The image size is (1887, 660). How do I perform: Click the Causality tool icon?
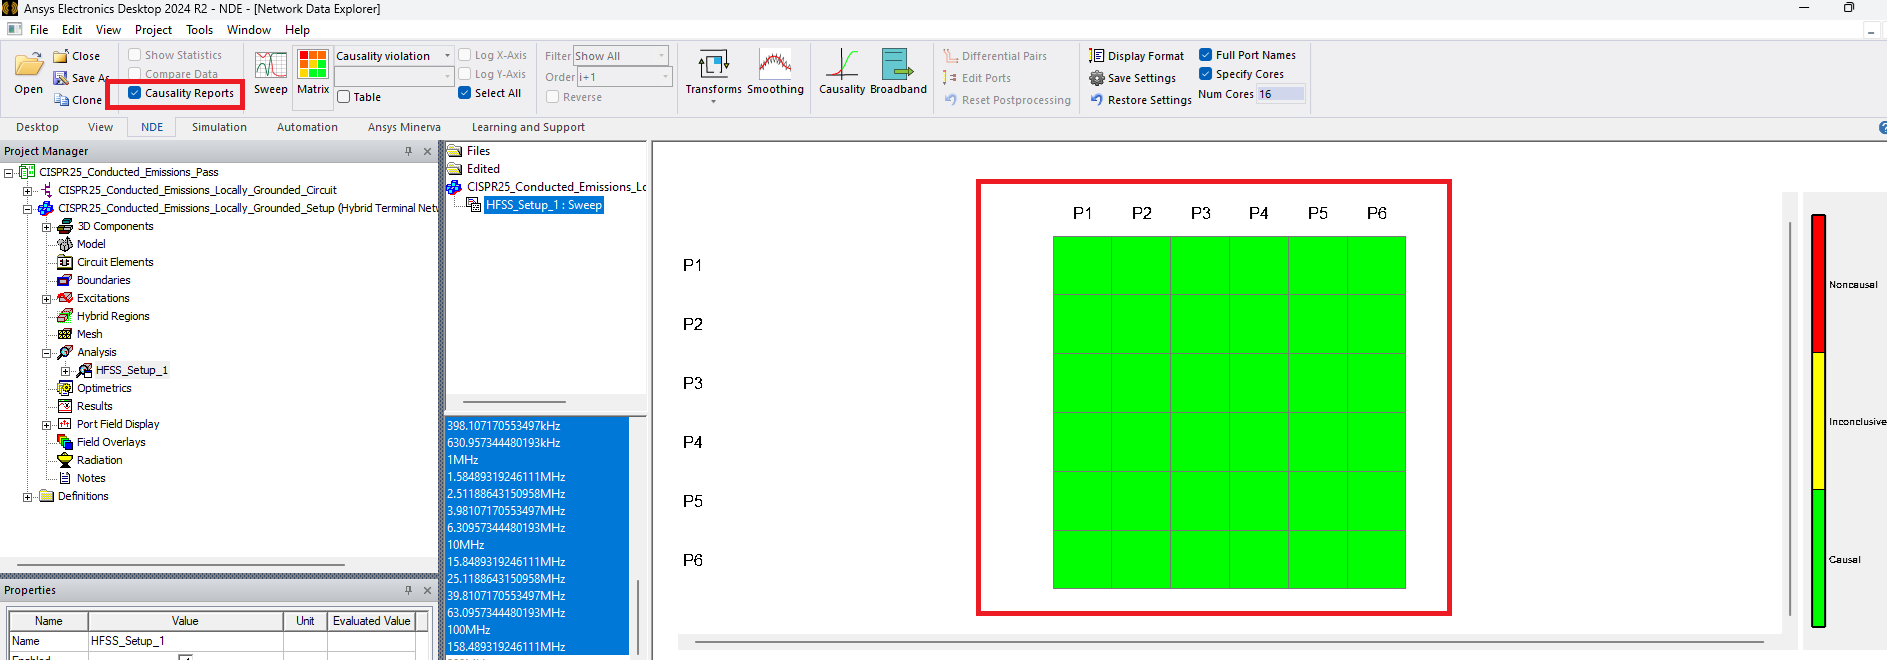[x=842, y=65]
